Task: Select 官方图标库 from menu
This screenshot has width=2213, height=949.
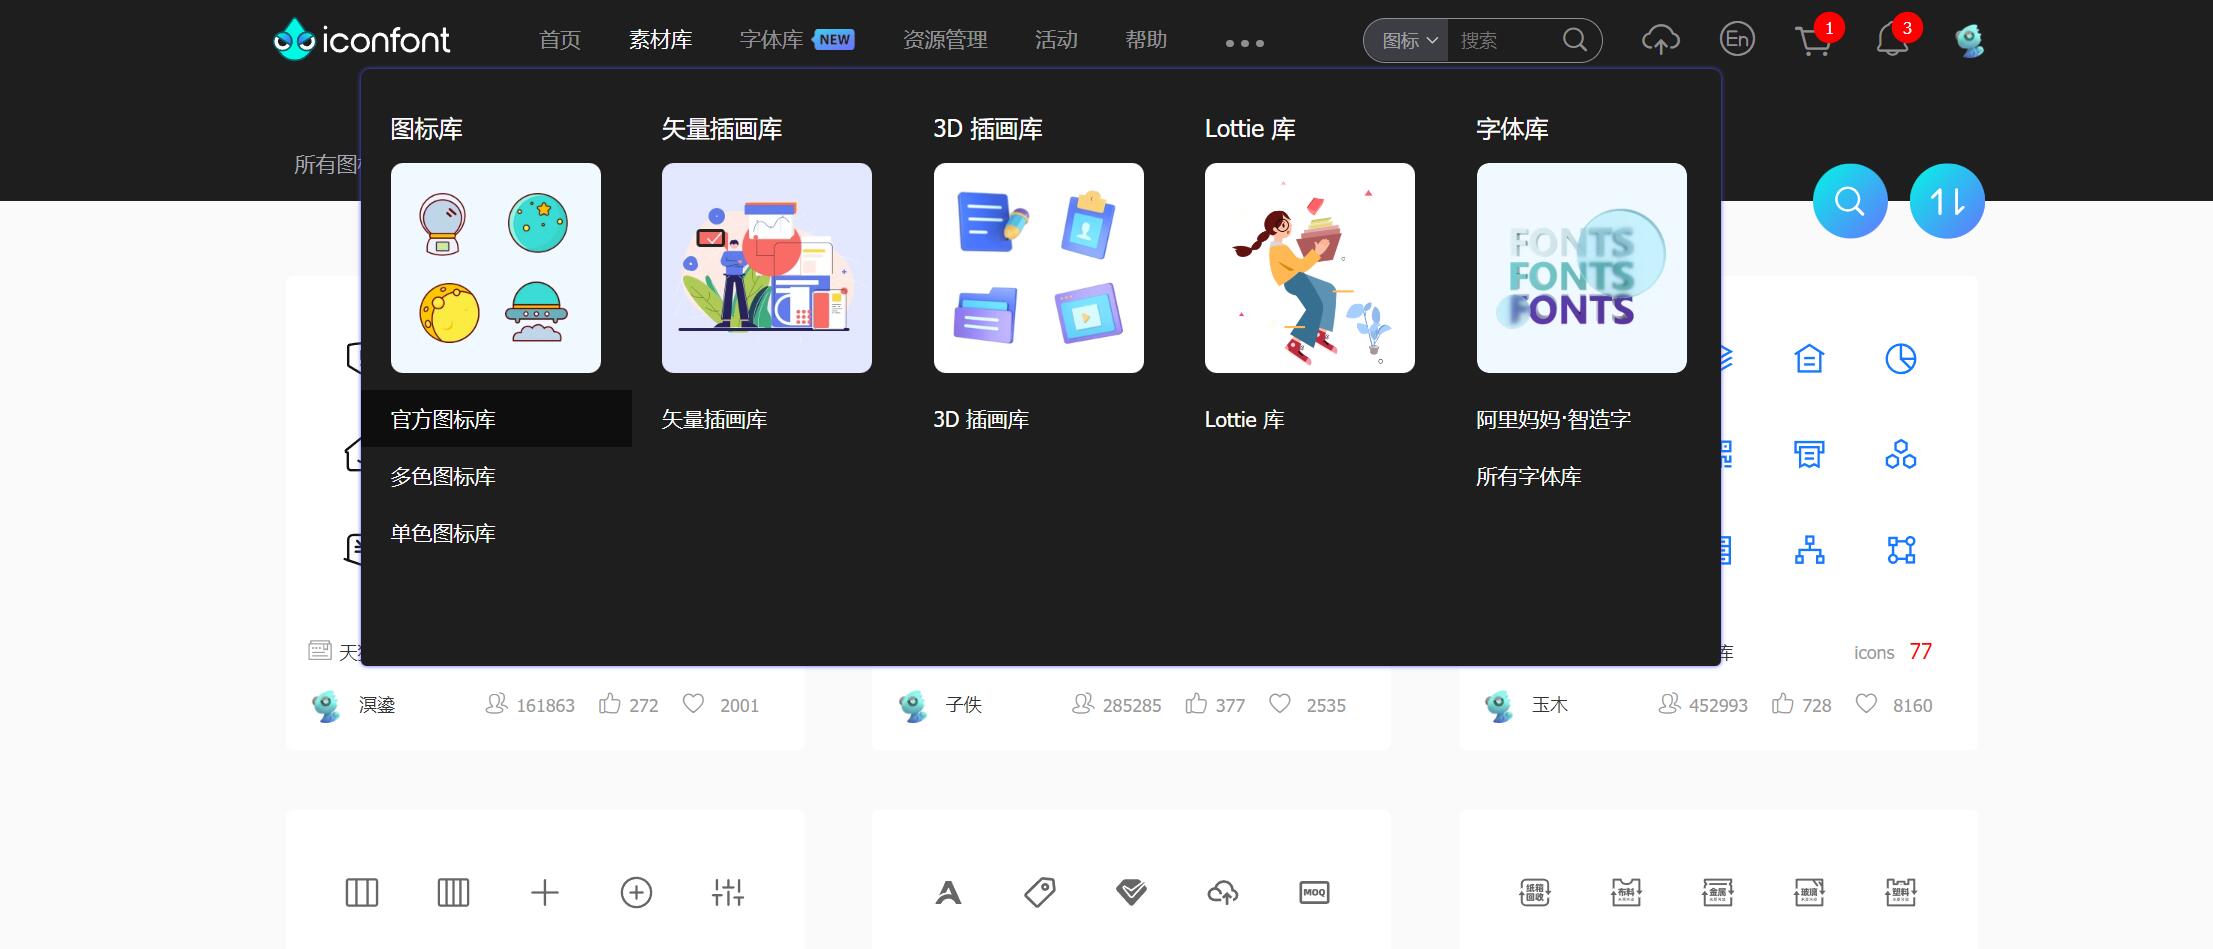Action: coord(443,419)
